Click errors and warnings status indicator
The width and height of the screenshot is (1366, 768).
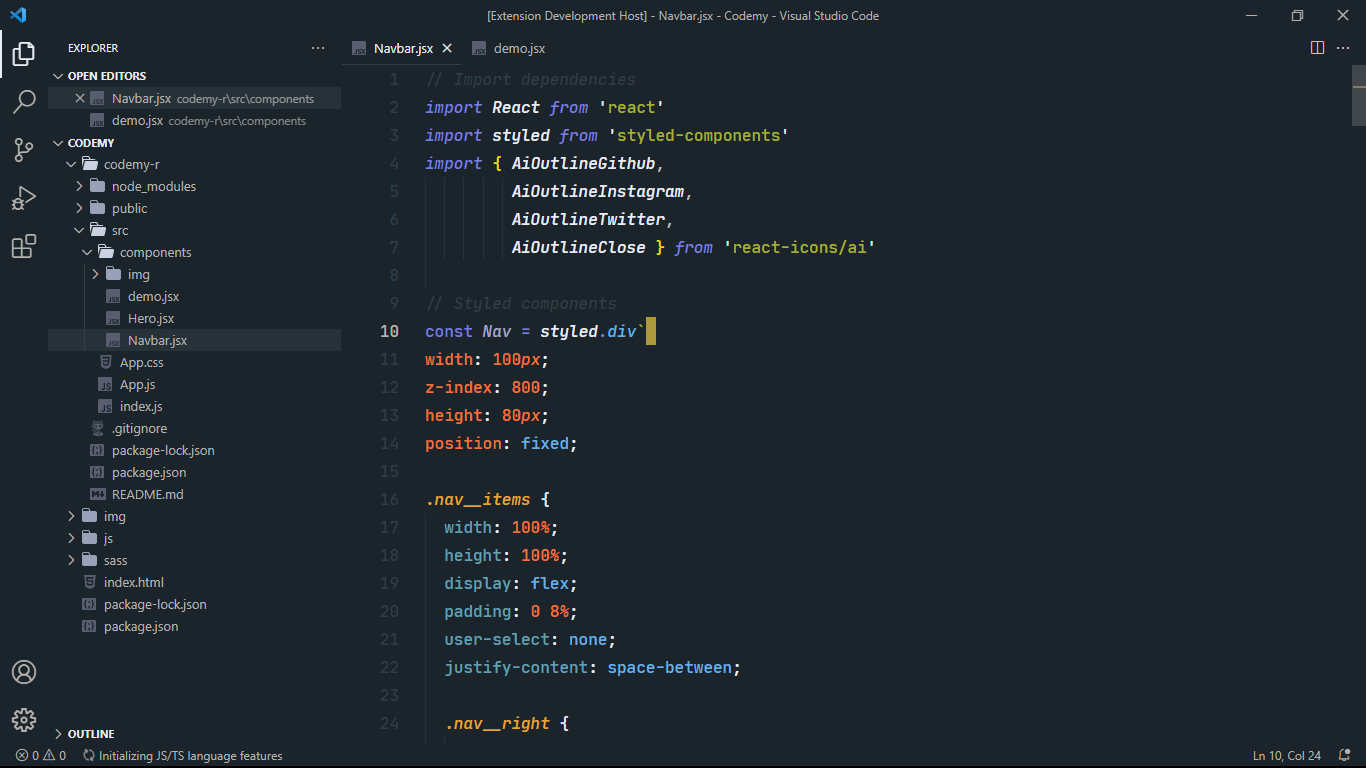(x=41, y=756)
